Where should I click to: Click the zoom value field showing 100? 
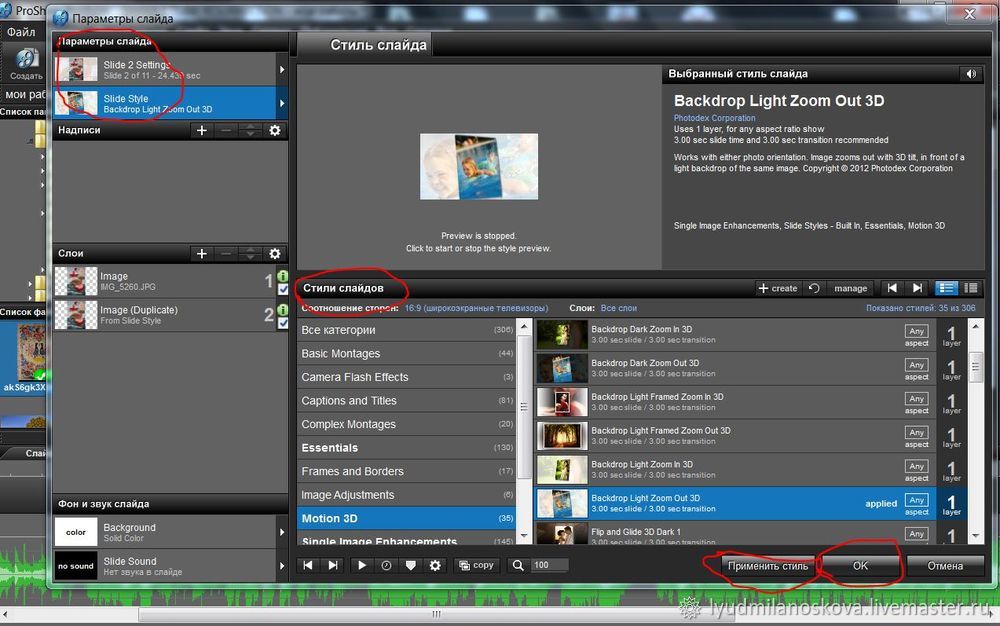coord(549,565)
